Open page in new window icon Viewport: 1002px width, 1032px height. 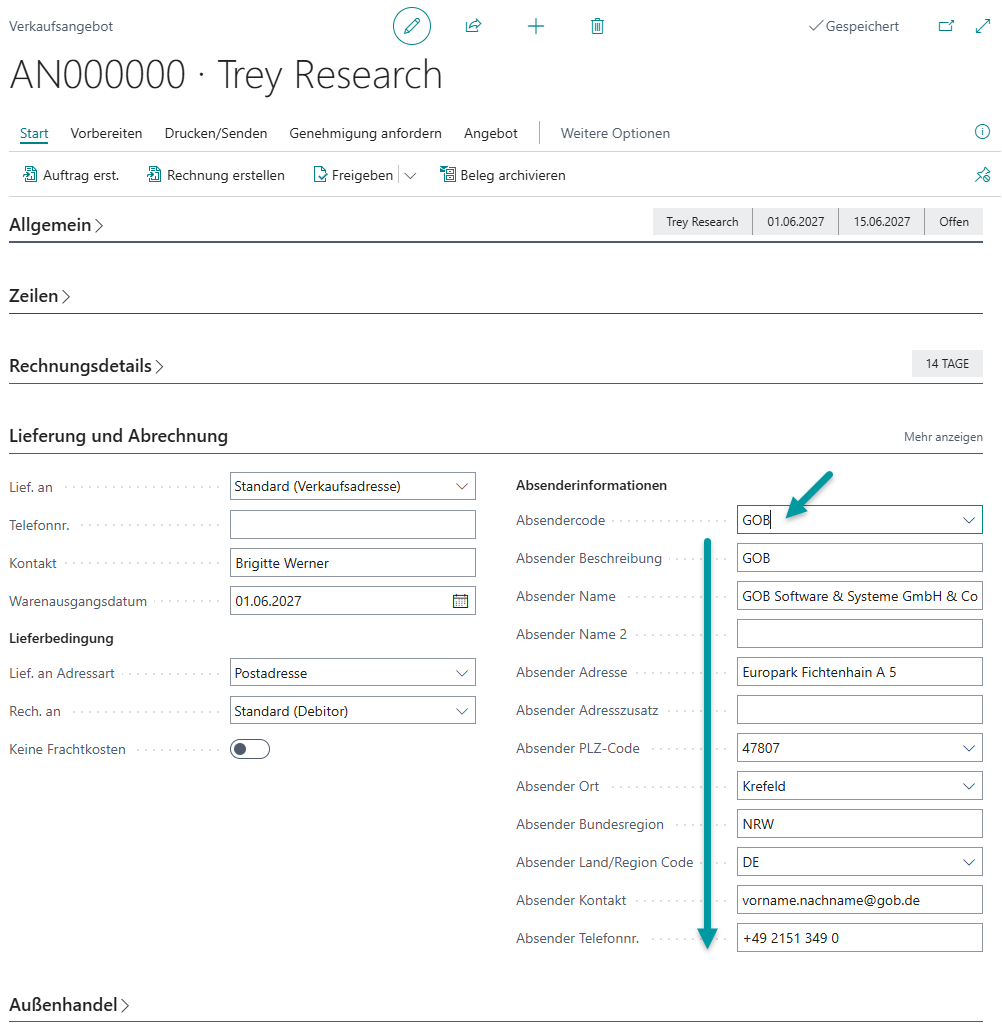point(946,26)
